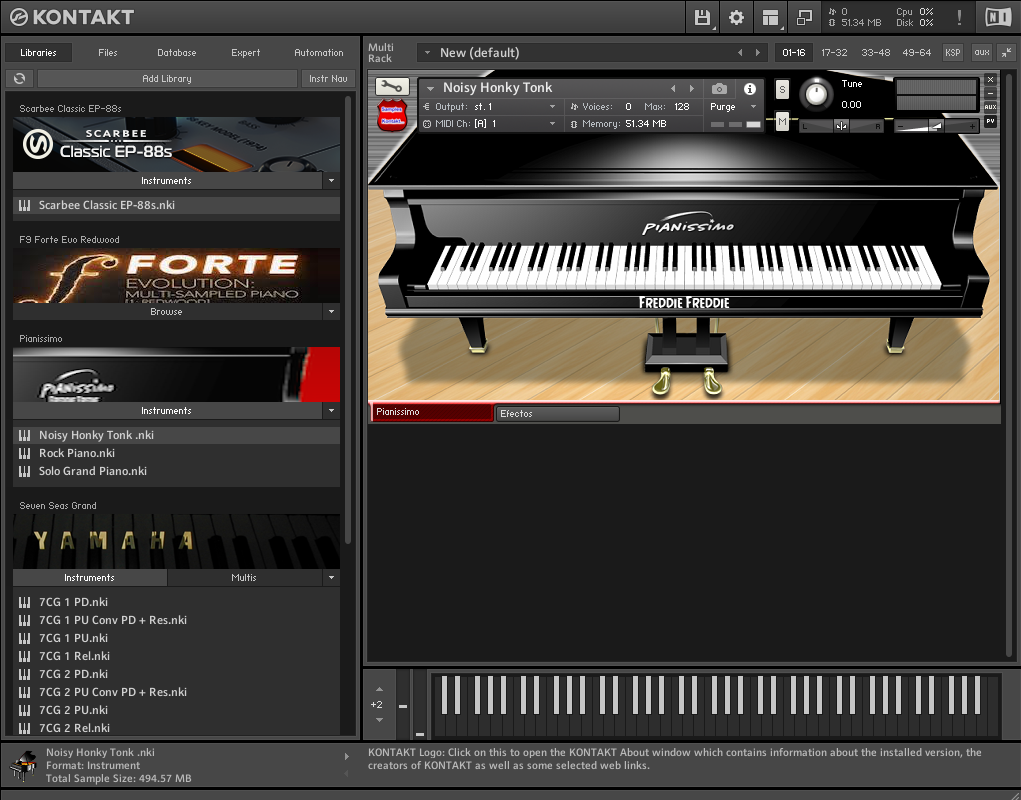Toggle the instrument AUX sends button
The height and width of the screenshot is (800, 1021).
click(990, 107)
